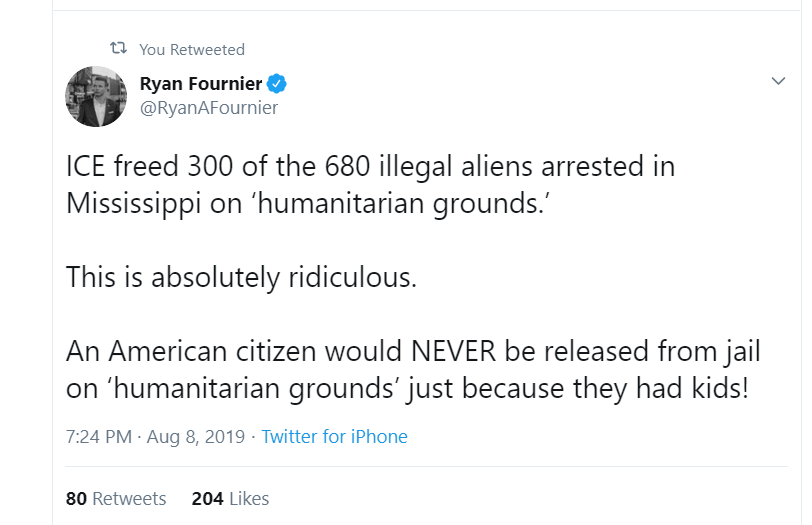View the 80 Retweets list
This screenshot has height=525, width=812.
(x=116, y=498)
